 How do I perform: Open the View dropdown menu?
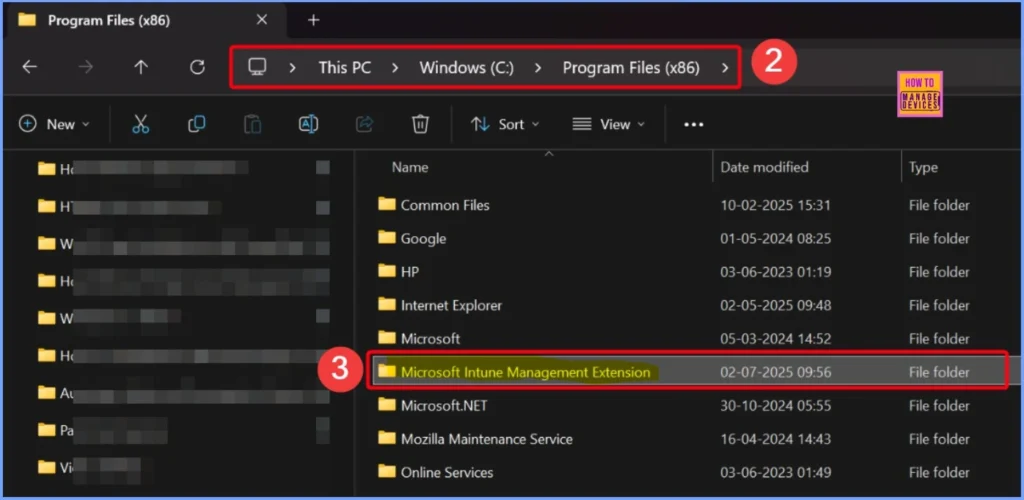point(609,124)
